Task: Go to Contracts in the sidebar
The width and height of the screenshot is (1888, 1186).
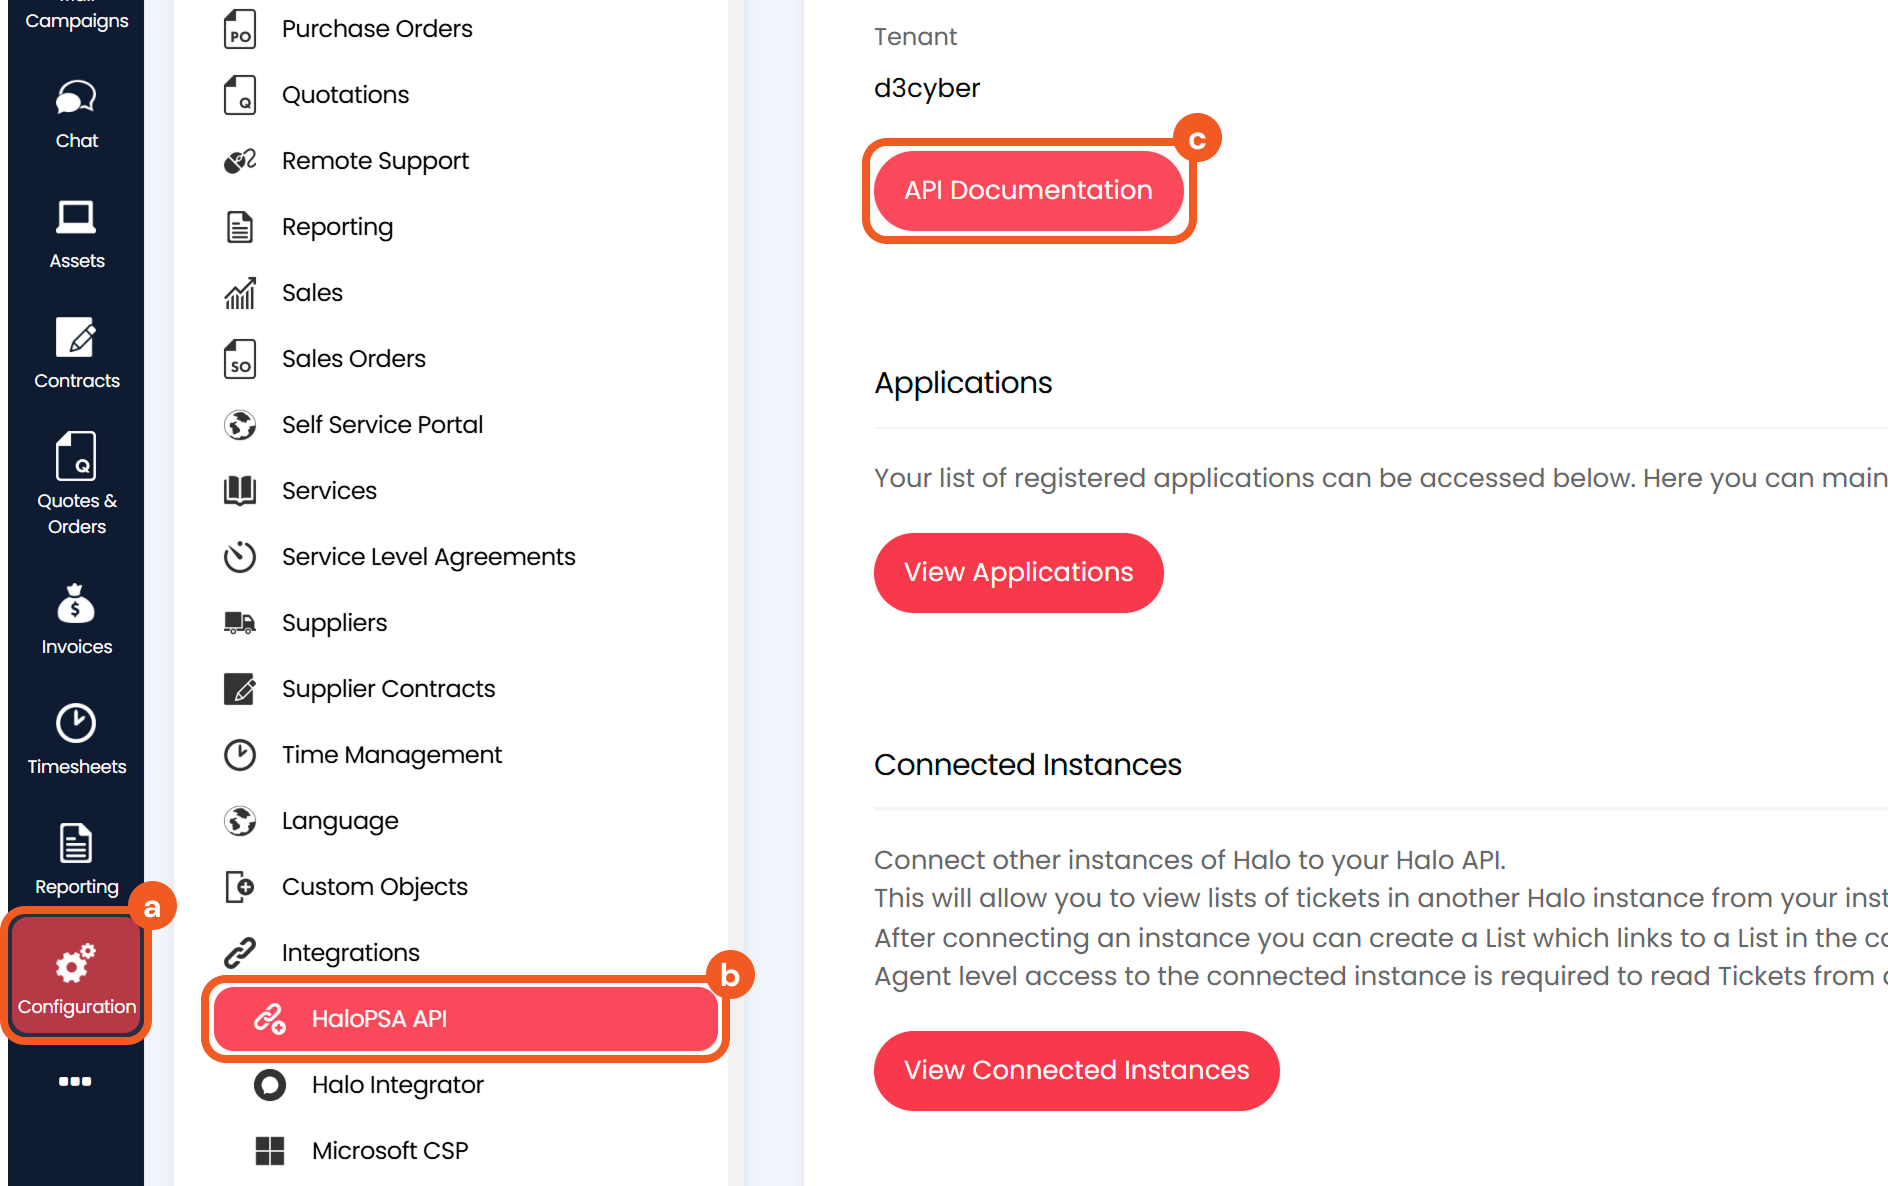Action: (76, 354)
